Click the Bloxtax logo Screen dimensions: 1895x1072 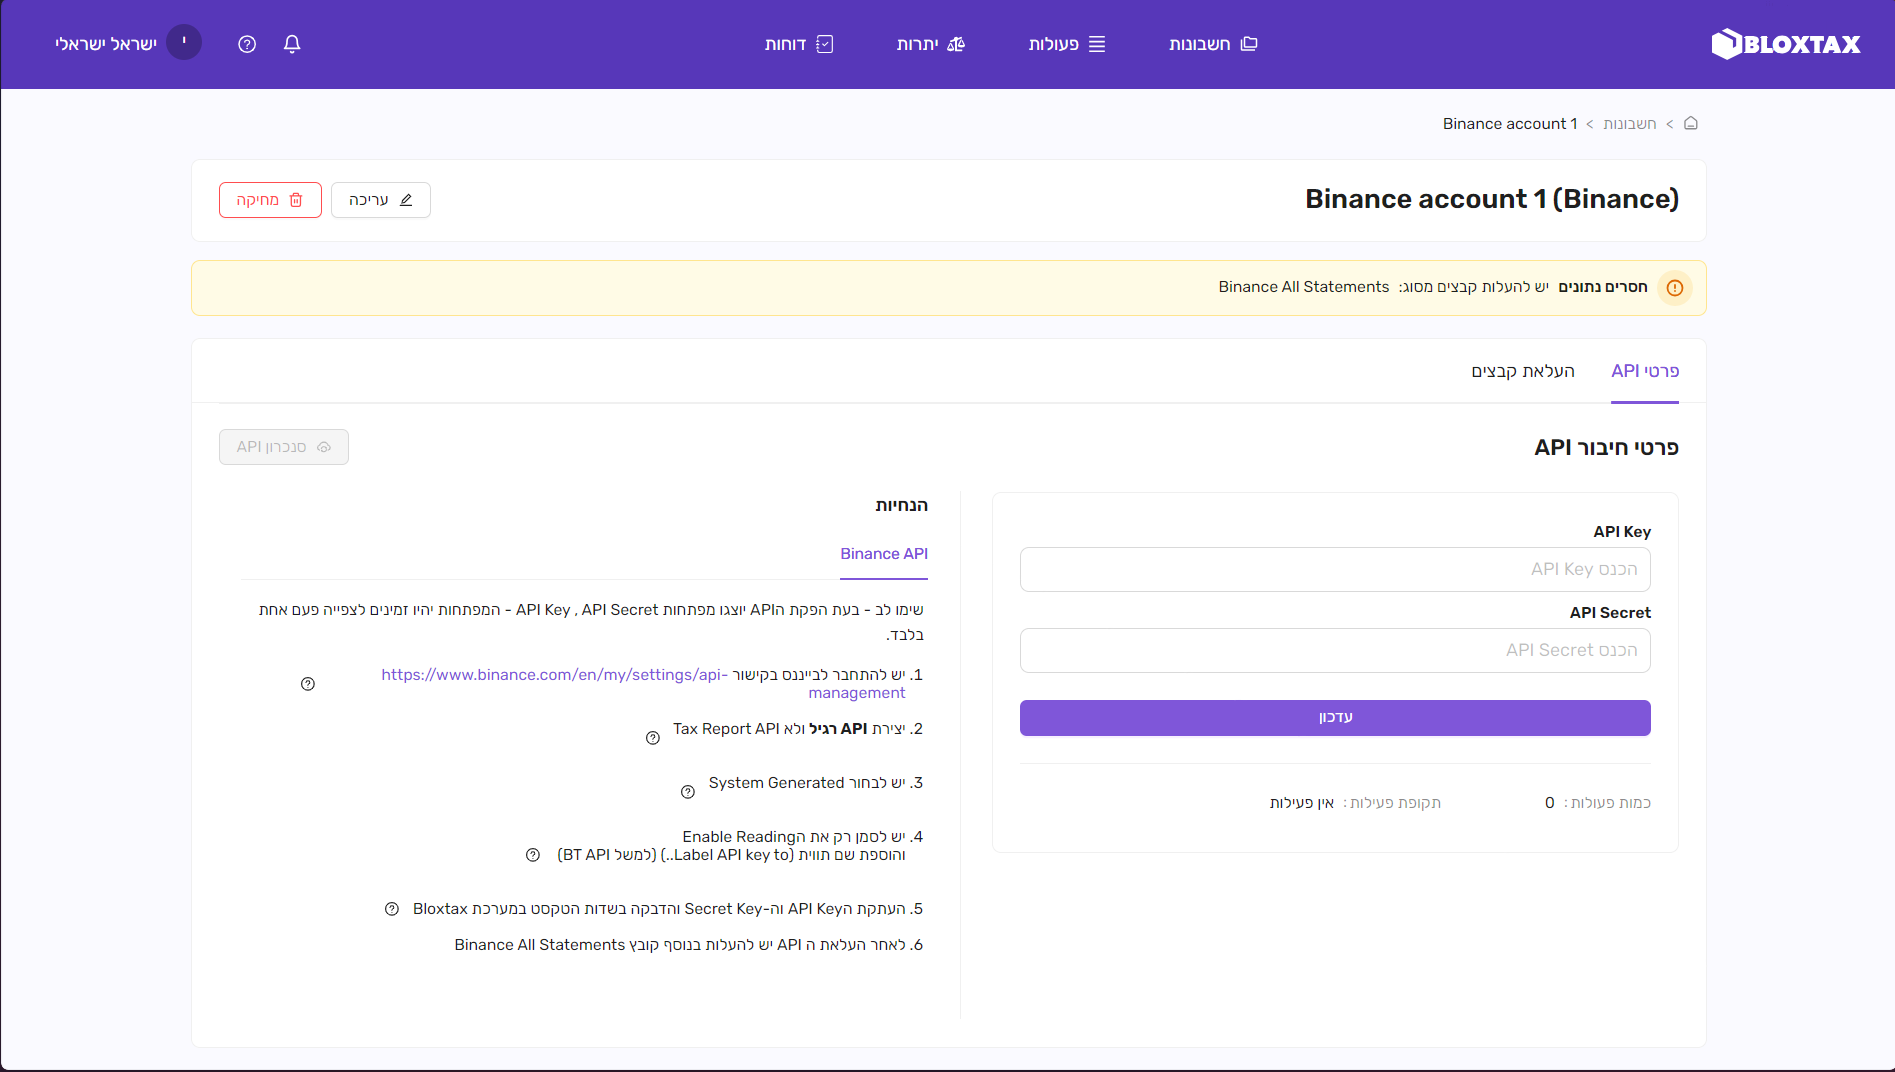1786,44
